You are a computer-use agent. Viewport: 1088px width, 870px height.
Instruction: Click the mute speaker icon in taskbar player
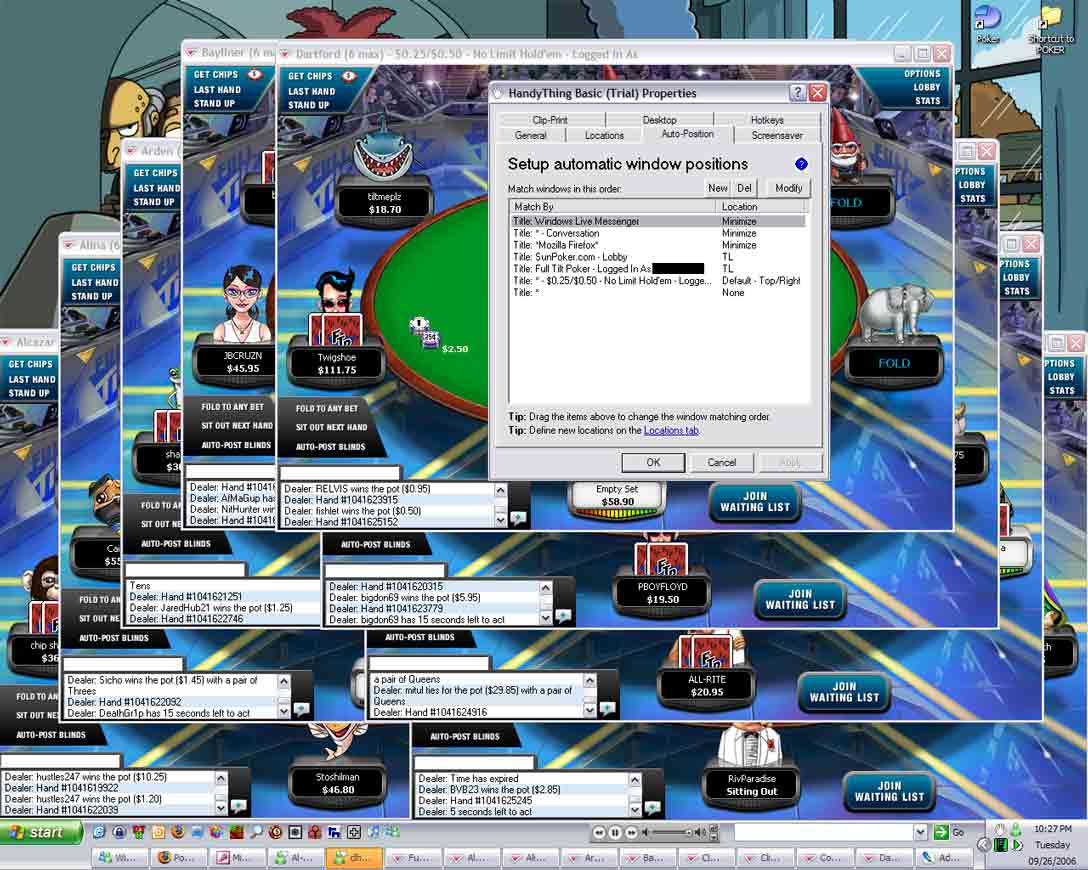645,833
